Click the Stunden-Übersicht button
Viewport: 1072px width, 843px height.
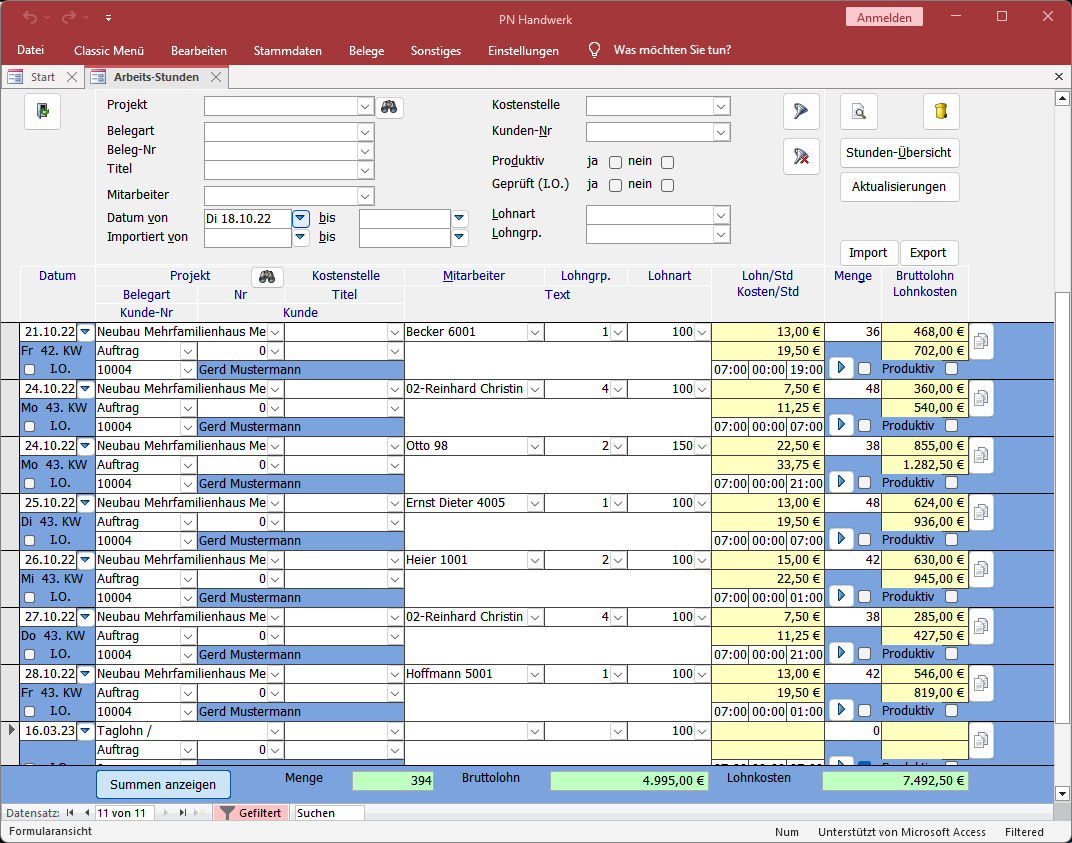[x=900, y=153]
